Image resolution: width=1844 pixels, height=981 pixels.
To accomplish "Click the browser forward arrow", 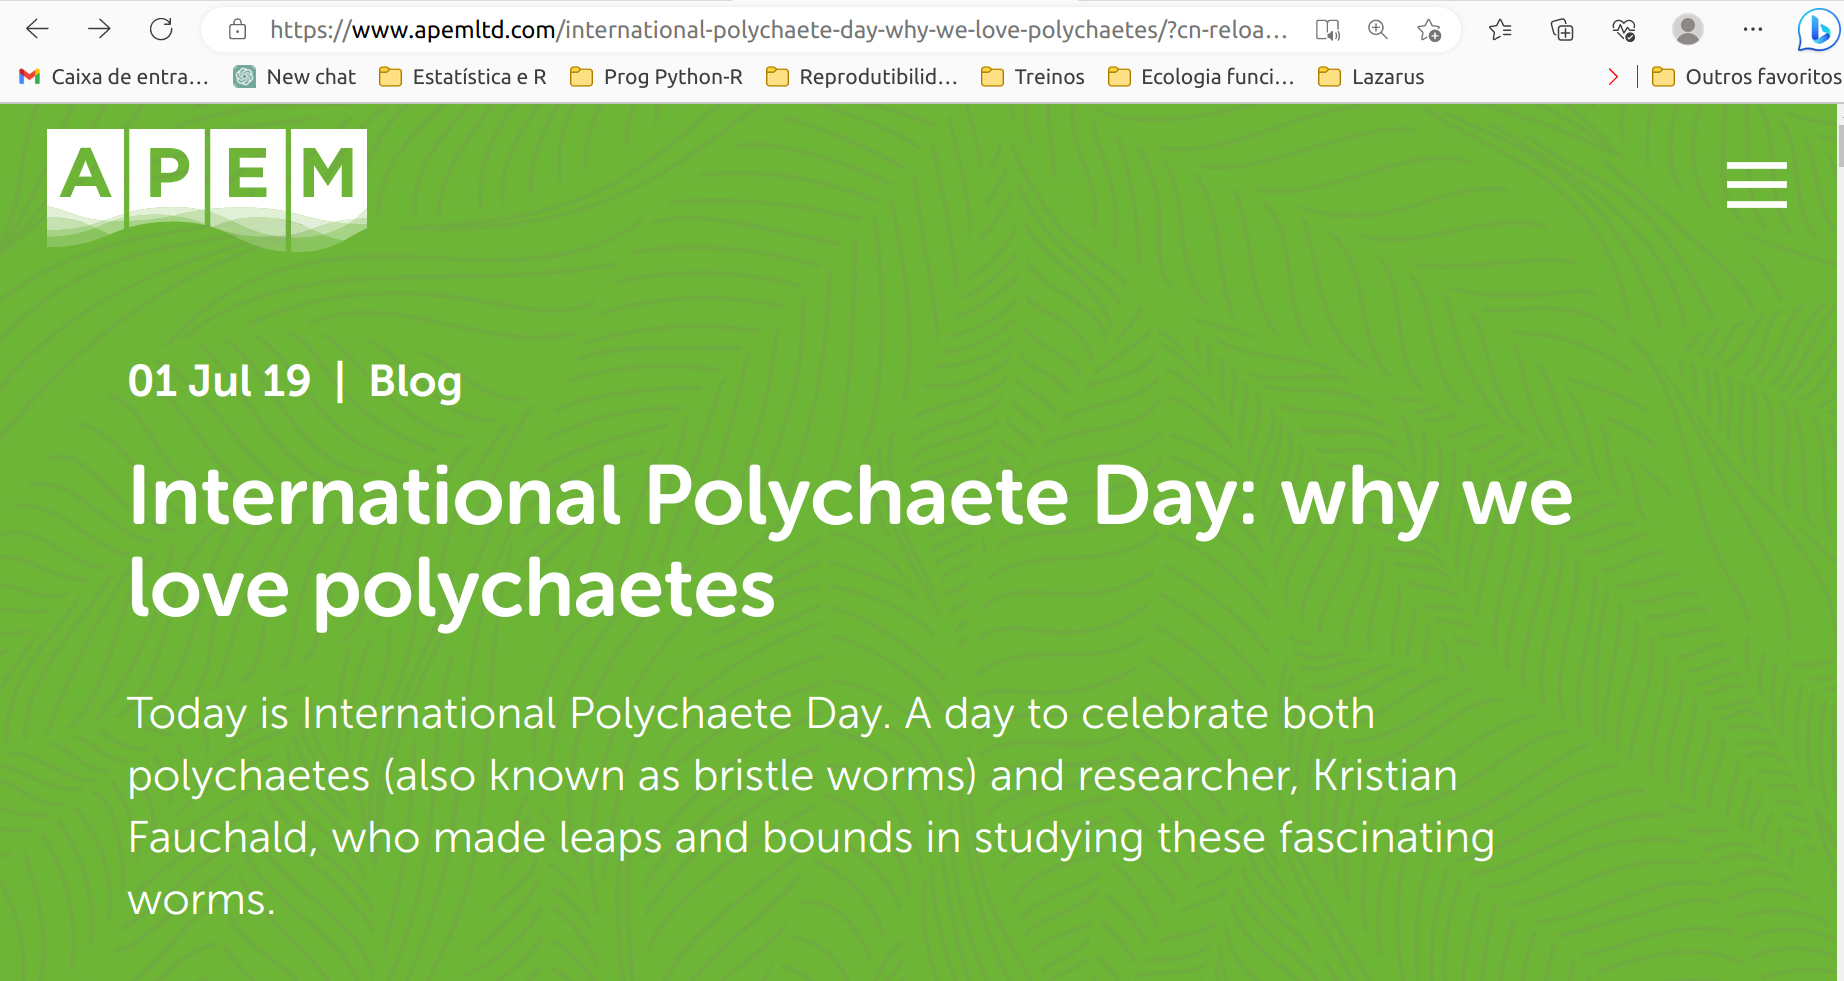I will coord(99,29).
